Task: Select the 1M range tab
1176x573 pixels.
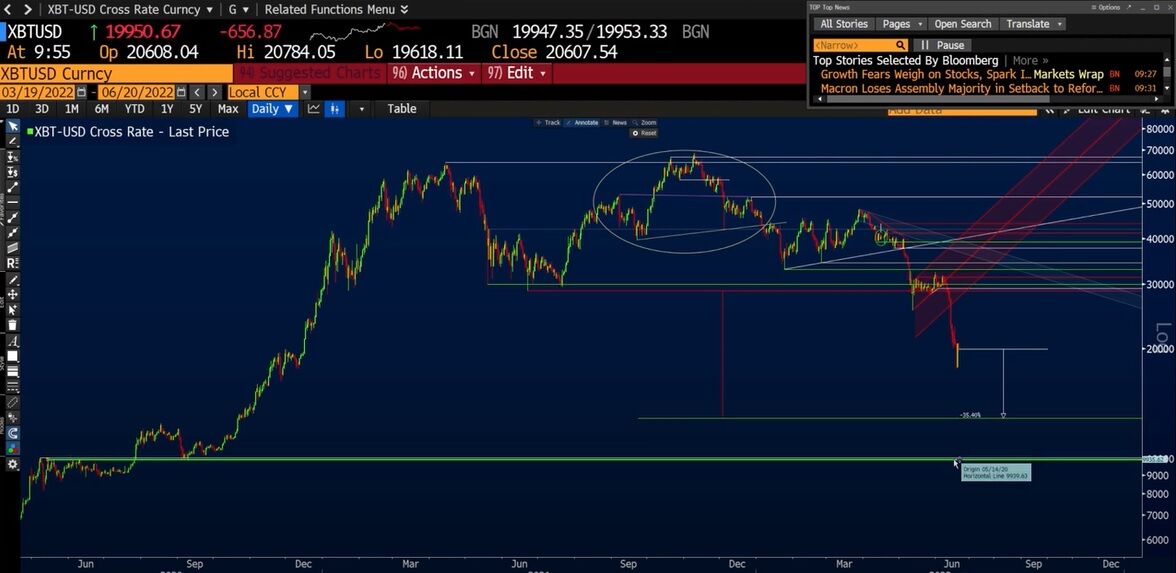Action: pyautogui.click(x=72, y=109)
